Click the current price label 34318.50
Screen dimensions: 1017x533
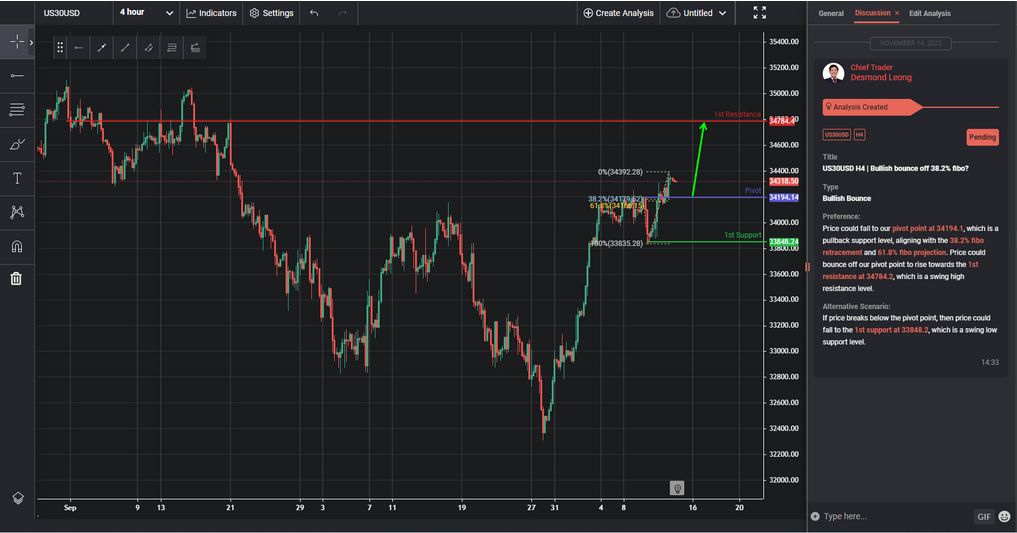coord(784,182)
